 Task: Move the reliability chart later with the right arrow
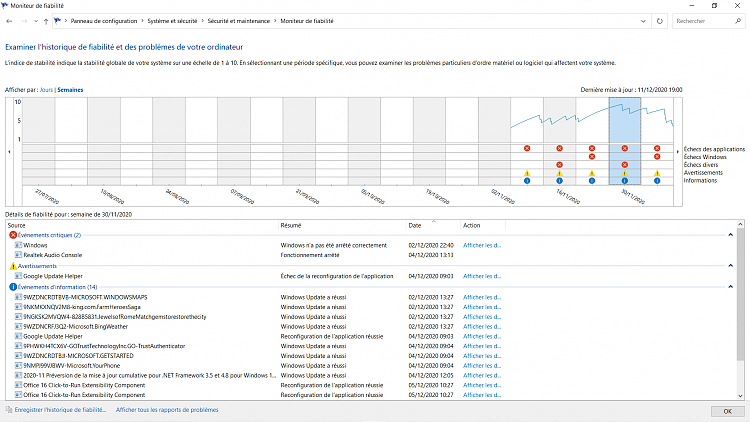coord(677,152)
